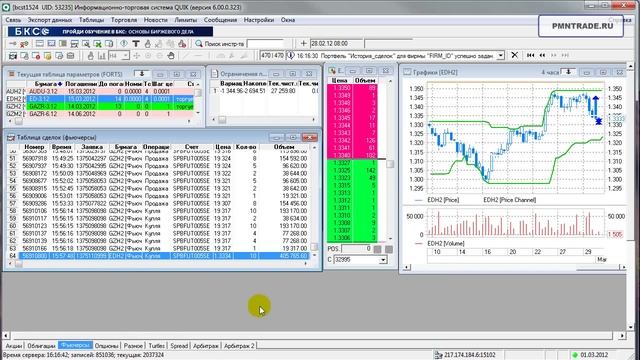The width and height of the screenshot is (640, 360).
Task: Click the magnifier-over-table icon in top toolbar
Action: click(x=86, y=43)
